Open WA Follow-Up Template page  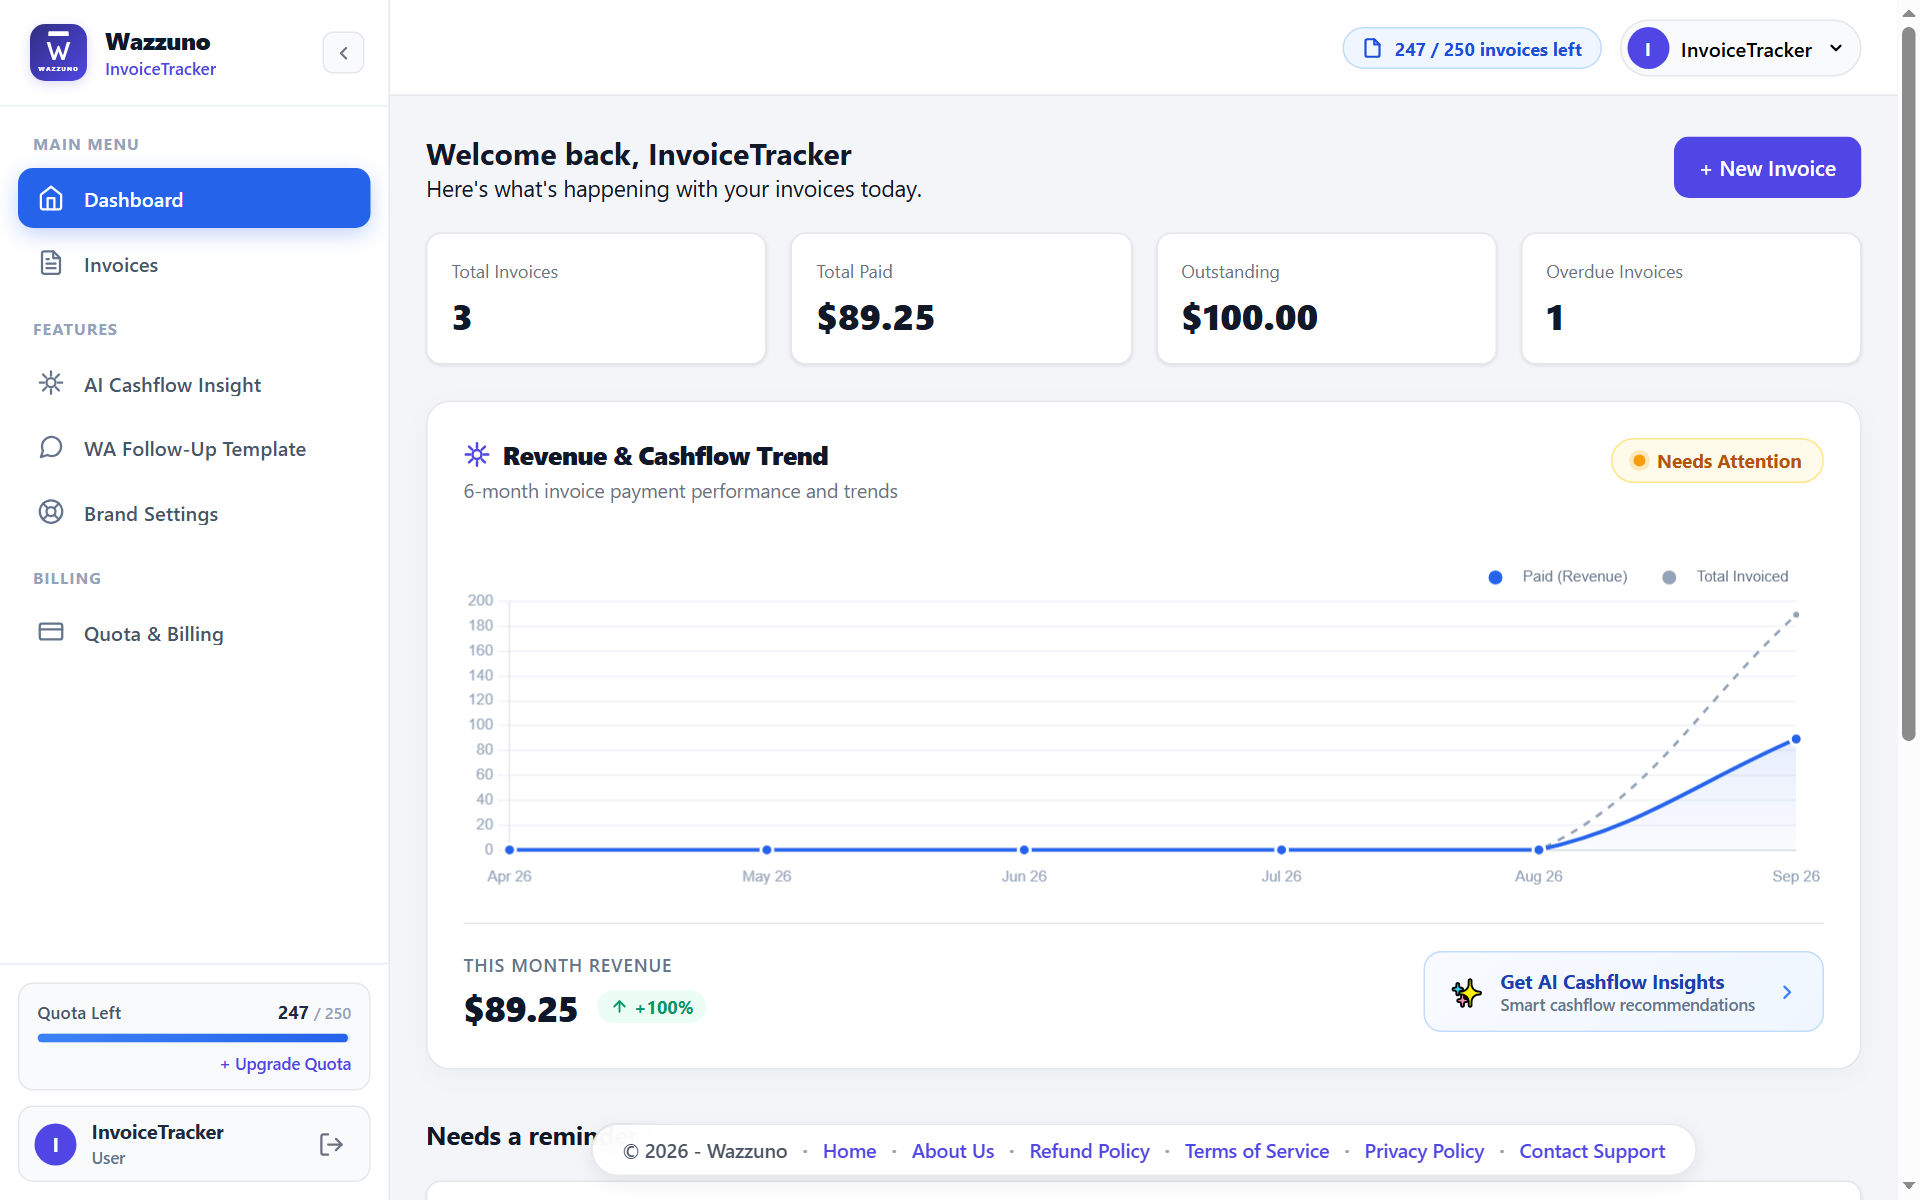click(194, 448)
